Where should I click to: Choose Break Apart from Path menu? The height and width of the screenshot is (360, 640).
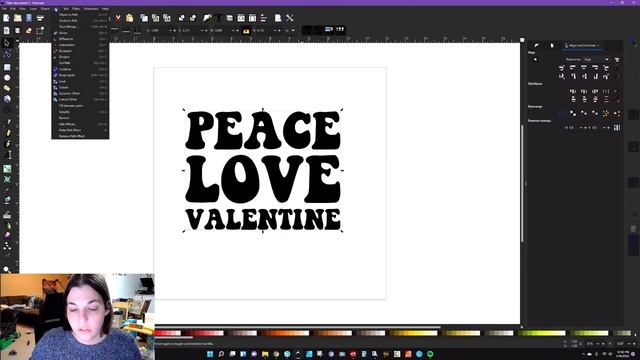(80, 75)
